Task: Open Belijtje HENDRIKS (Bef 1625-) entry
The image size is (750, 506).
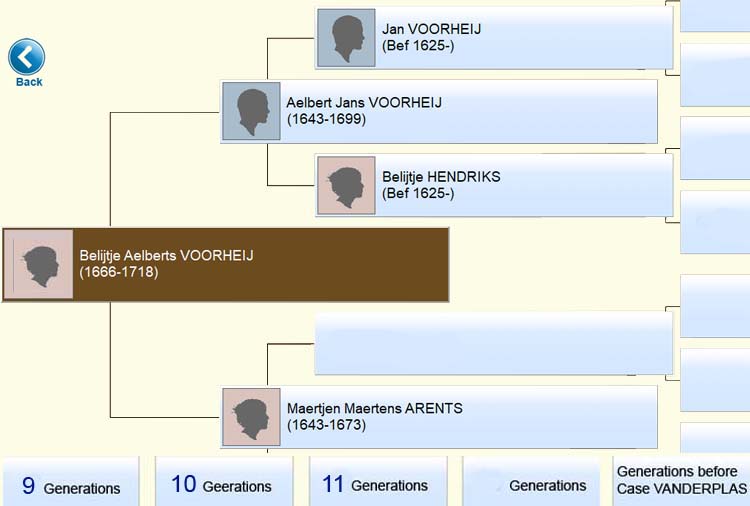Action: 494,185
